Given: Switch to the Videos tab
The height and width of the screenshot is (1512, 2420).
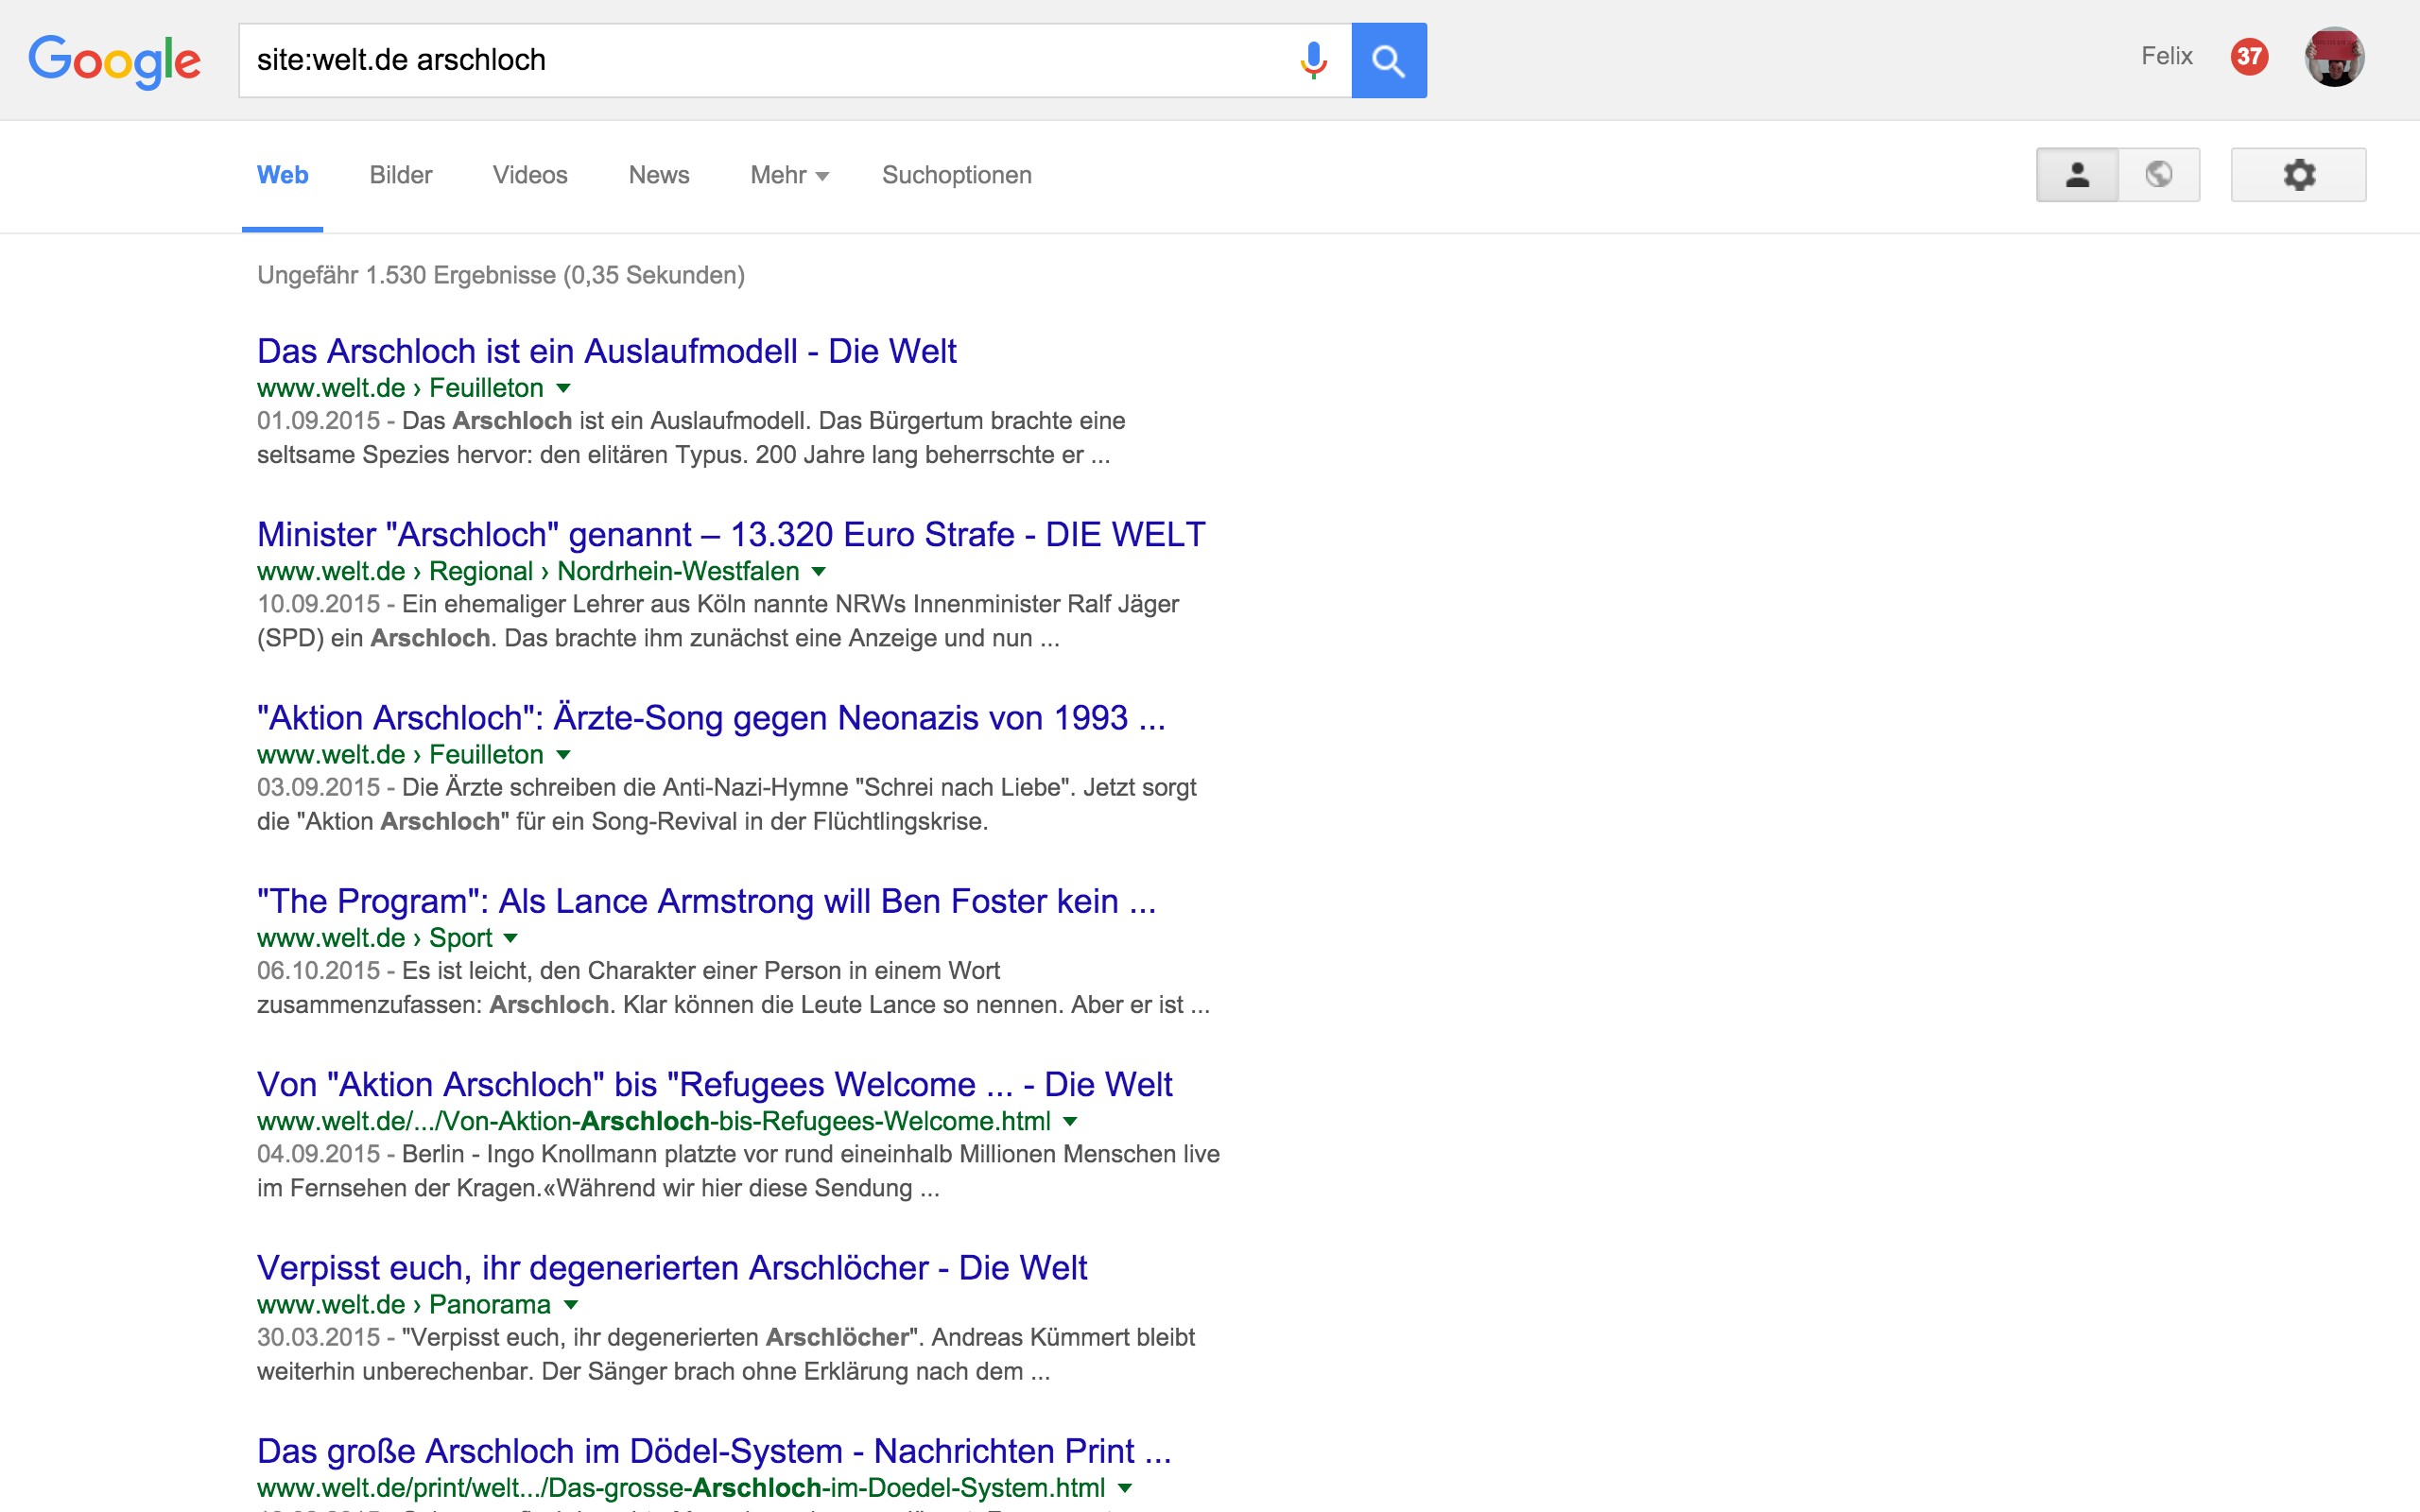Looking at the screenshot, I should click(529, 175).
